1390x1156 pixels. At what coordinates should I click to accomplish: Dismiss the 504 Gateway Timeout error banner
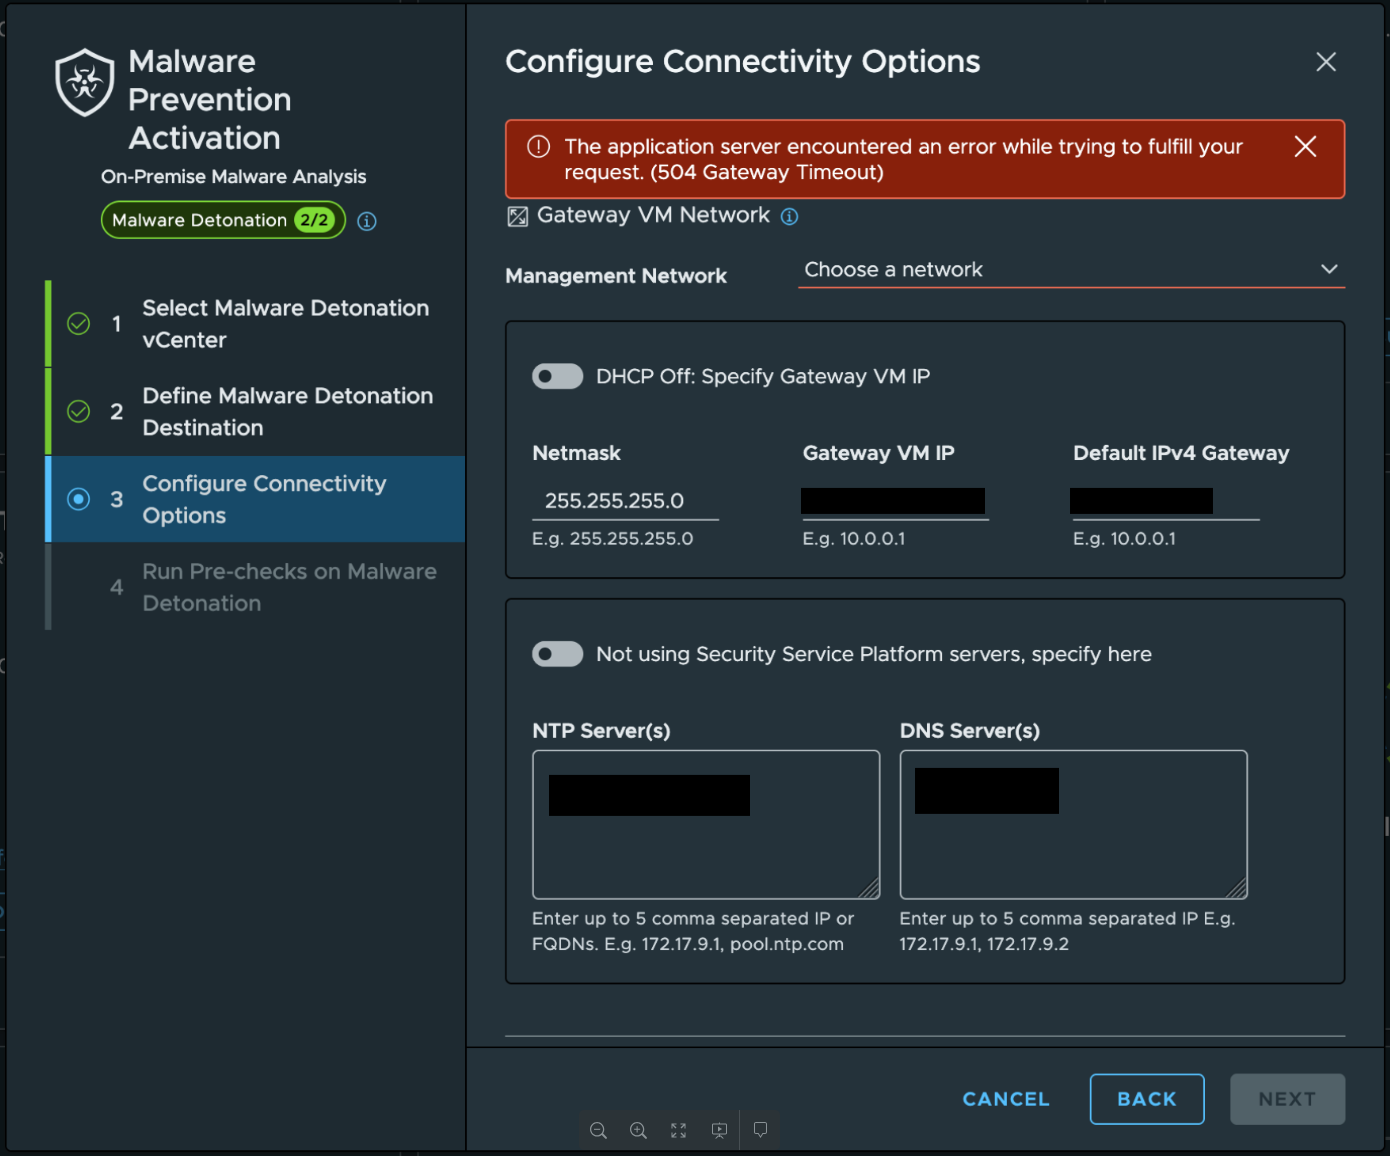[1305, 147]
